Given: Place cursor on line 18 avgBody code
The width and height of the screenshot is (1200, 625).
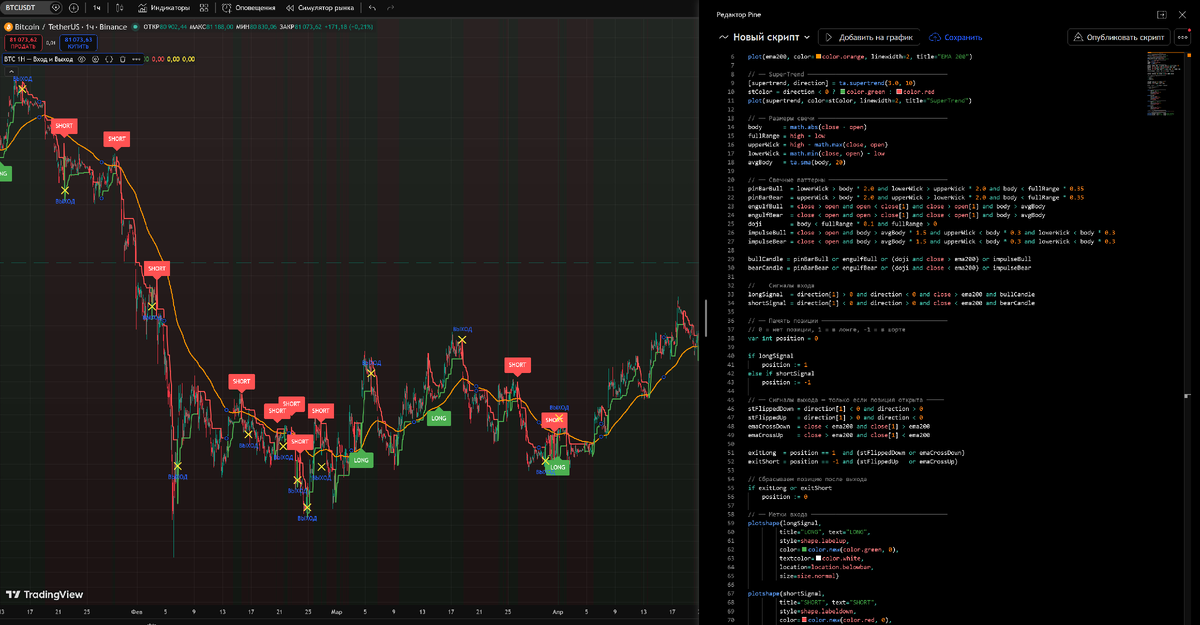Looking at the screenshot, I should (x=795, y=162).
